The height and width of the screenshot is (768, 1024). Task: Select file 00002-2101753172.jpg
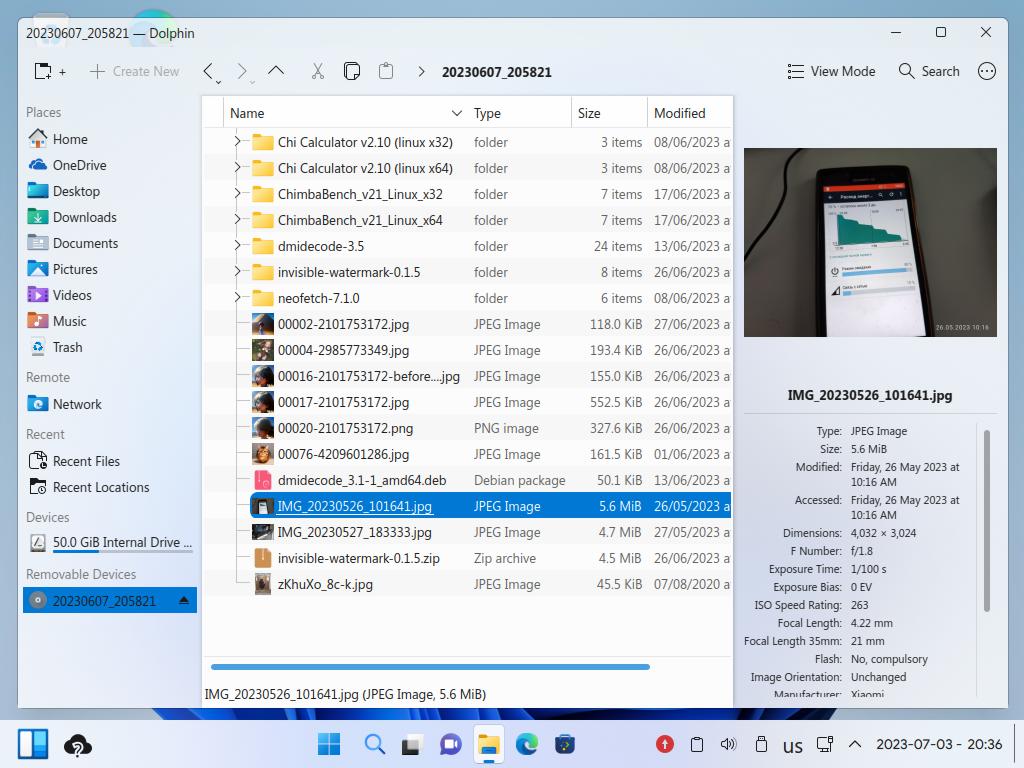point(344,325)
